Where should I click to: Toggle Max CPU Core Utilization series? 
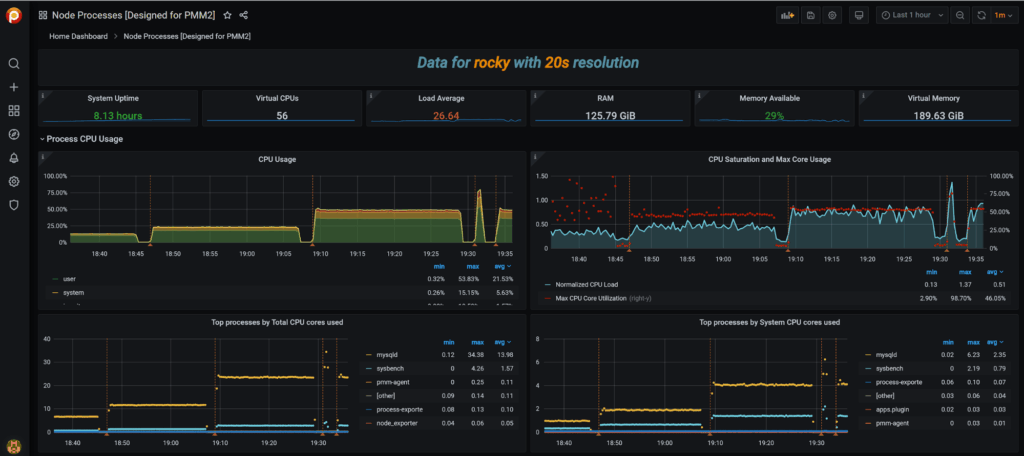point(592,298)
